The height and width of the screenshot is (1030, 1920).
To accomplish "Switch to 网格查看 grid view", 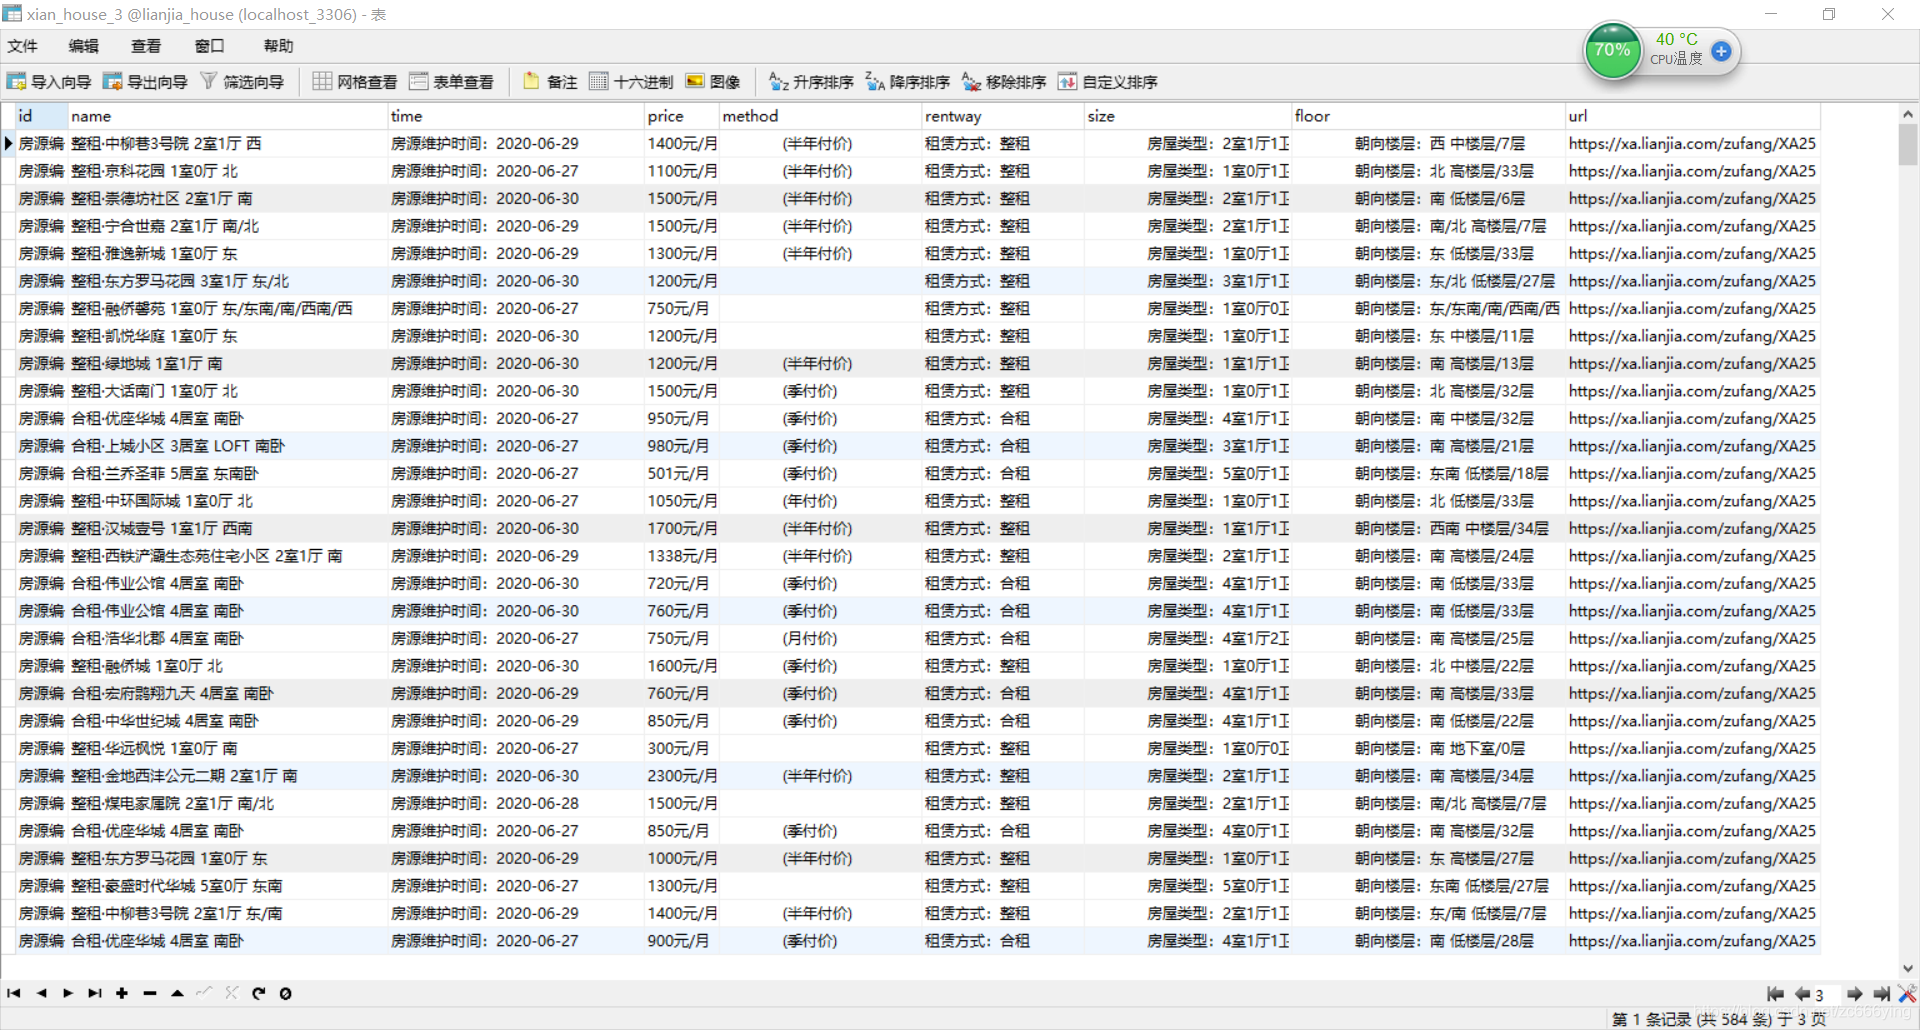I will click(355, 82).
